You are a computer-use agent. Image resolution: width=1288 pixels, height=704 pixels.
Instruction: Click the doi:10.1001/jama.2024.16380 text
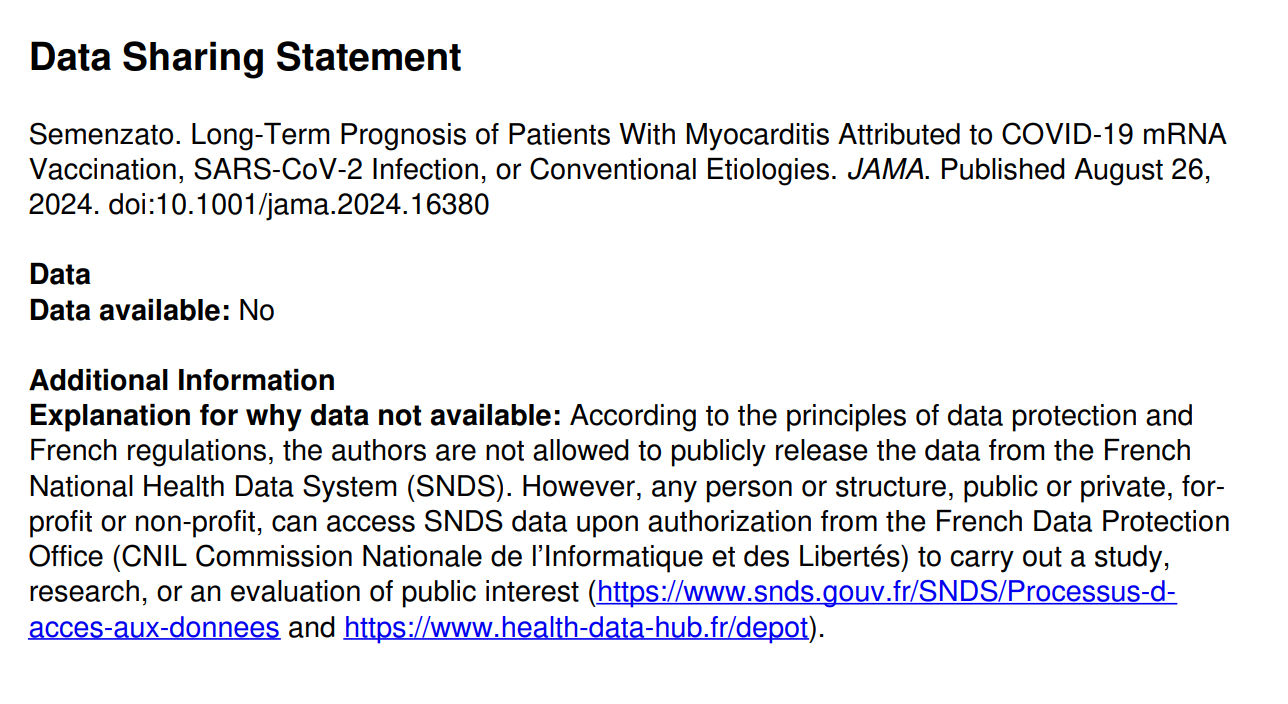tap(298, 206)
